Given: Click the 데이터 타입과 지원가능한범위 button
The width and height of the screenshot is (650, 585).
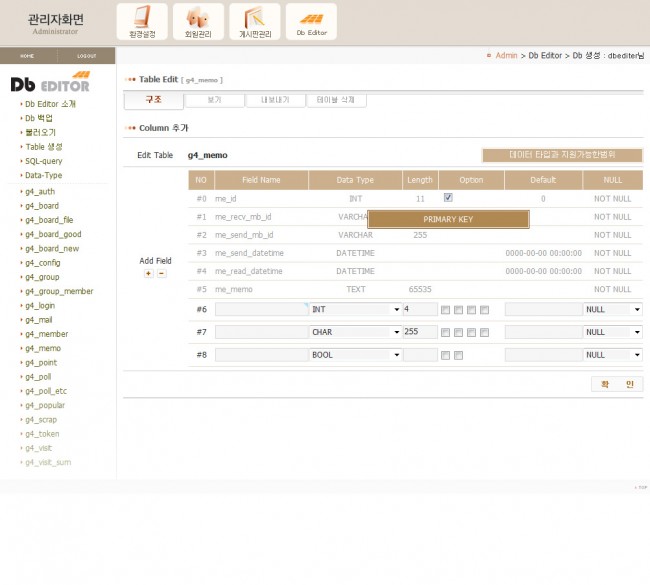Looking at the screenshot, I should coord(562,155).
